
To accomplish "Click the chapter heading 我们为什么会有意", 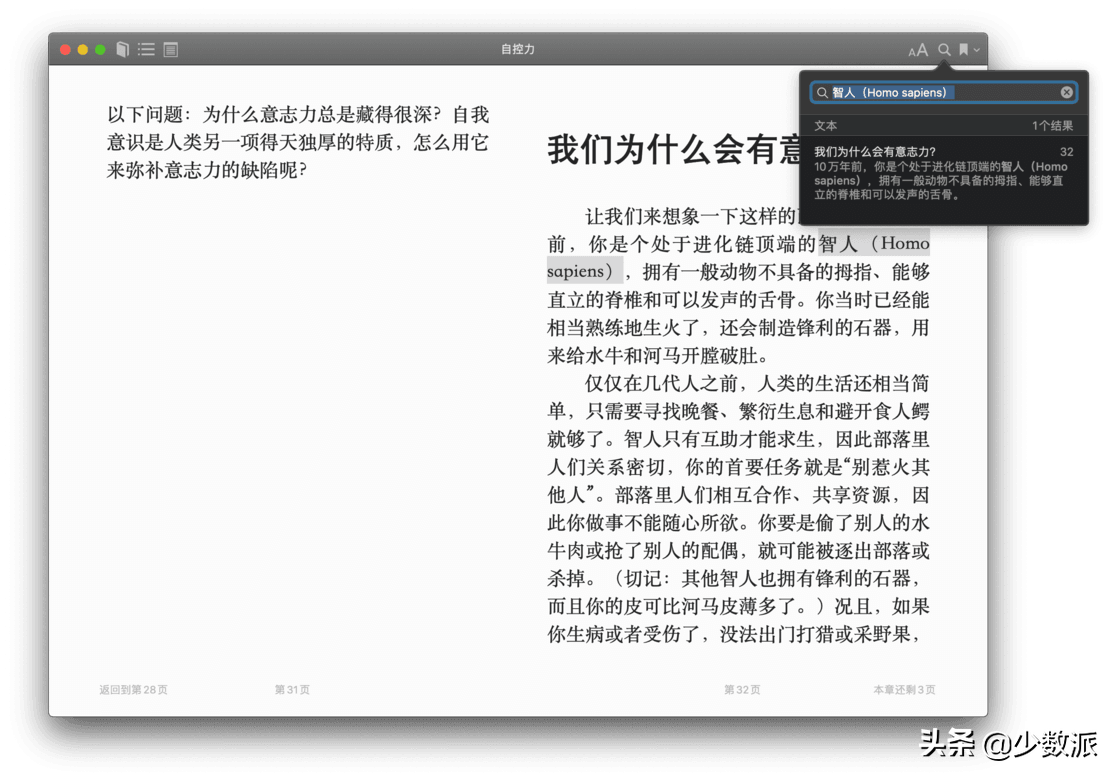I will [x=674, y=149].
